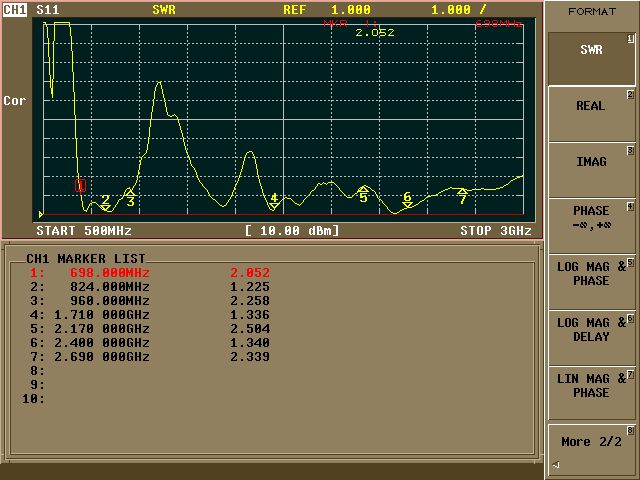The image size is (640, 480).
Task: Click empty marker list row 9:
Action: 37,384
